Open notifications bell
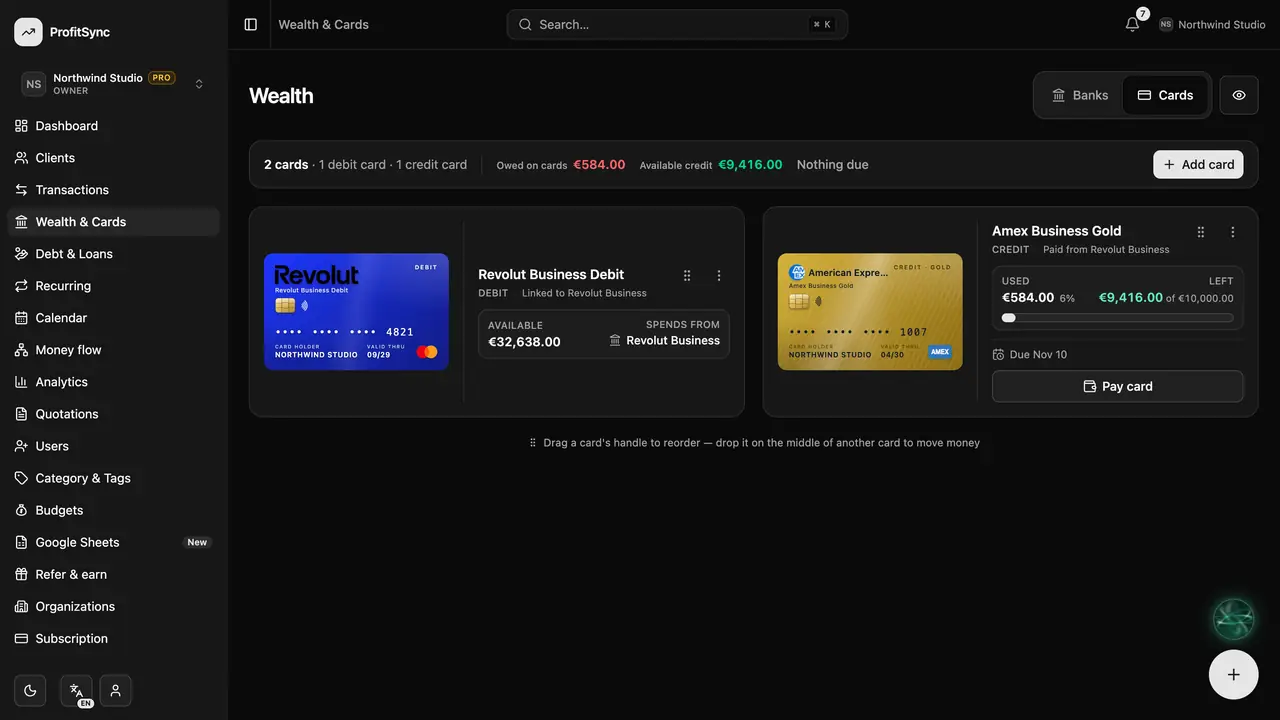This screenshot has width=1280, height=720. pos(1132,24)
